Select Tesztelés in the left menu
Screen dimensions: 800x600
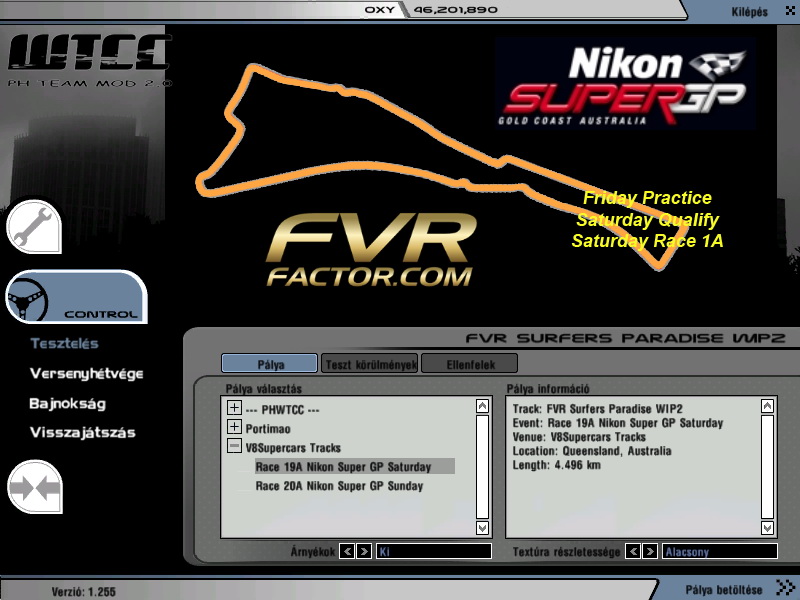64,343
